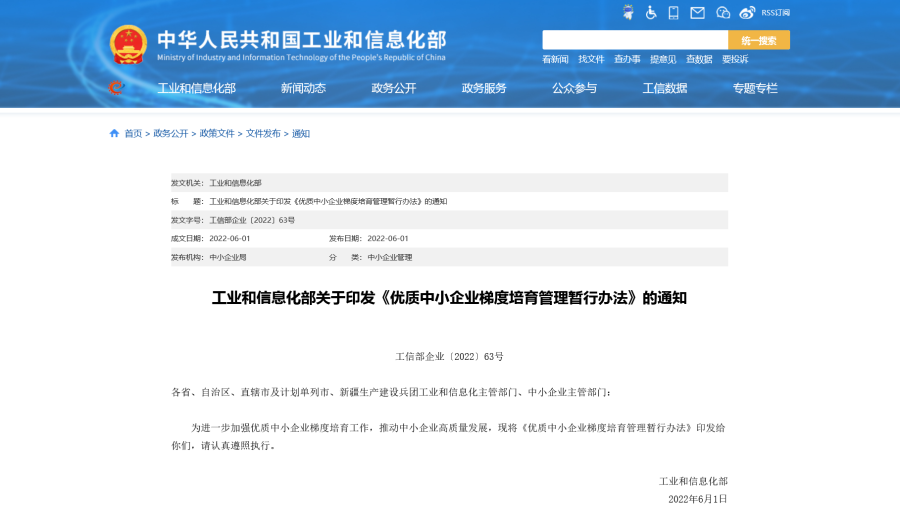The width and height of the screenshot is (900, 506).
Task: Open 专题专栏 navigation menu
Action: click(x=755, y=88)
